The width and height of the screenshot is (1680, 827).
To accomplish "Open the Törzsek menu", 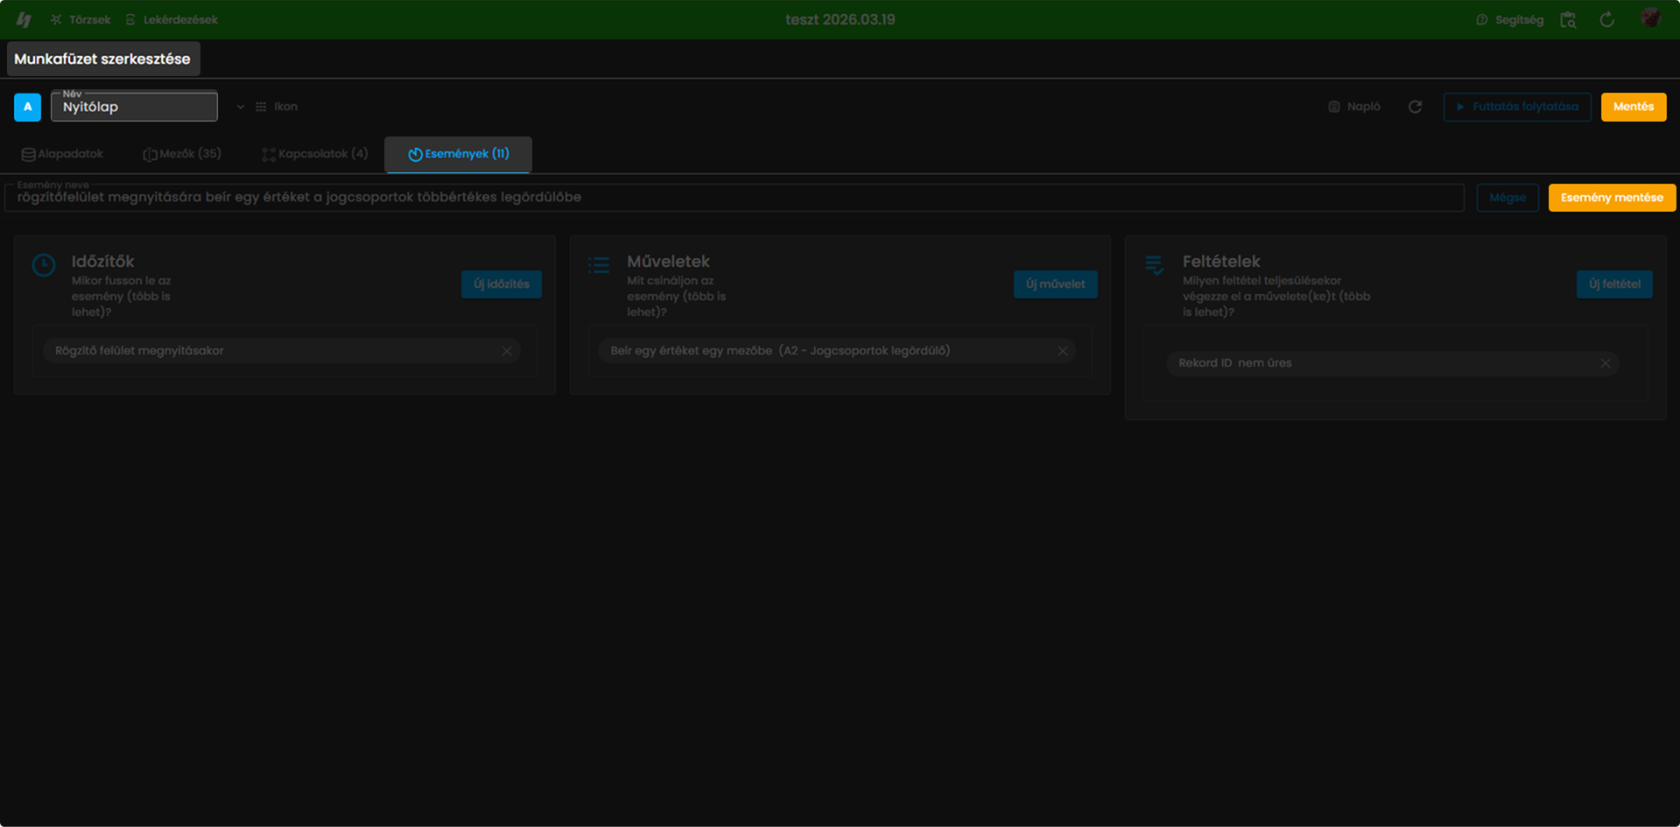I will [x=80, y=20].
